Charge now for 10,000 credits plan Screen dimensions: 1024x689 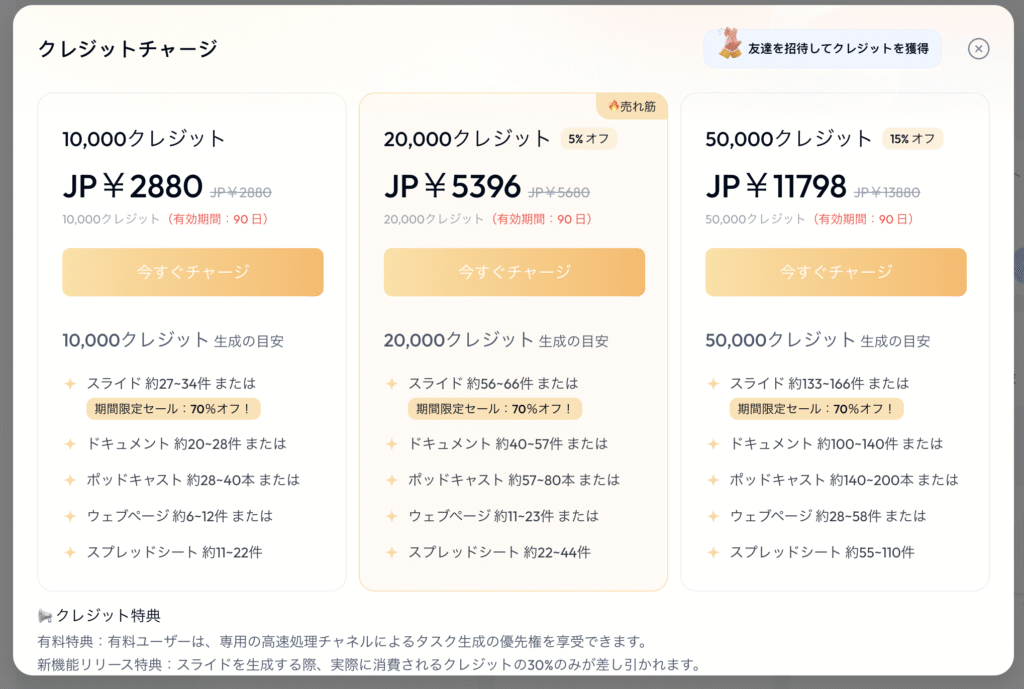coord(193,272)
